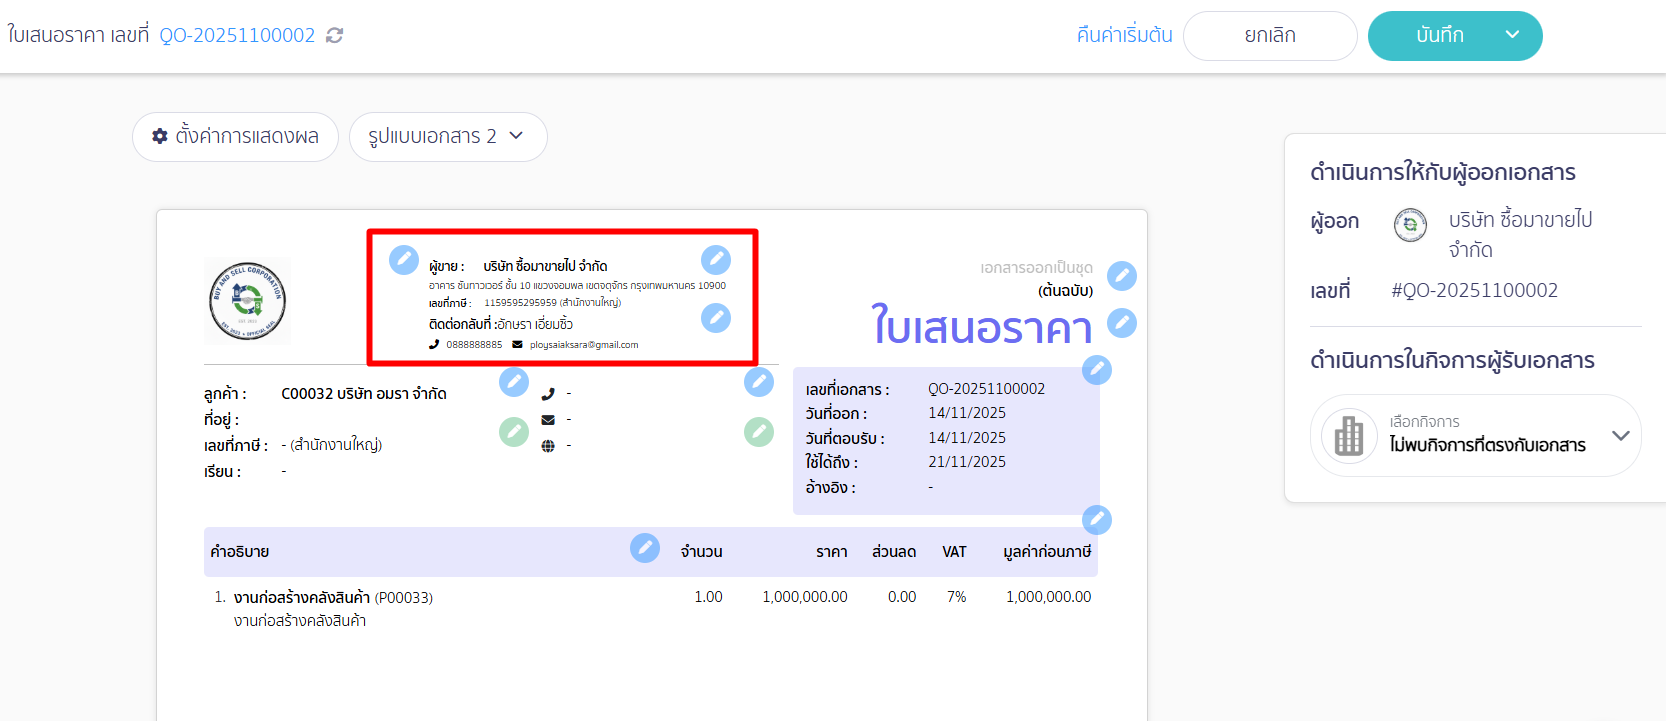Click the blue pencil right of customer phone row
This screenshot has width=1666, height=721.
[x=759, y=382]
